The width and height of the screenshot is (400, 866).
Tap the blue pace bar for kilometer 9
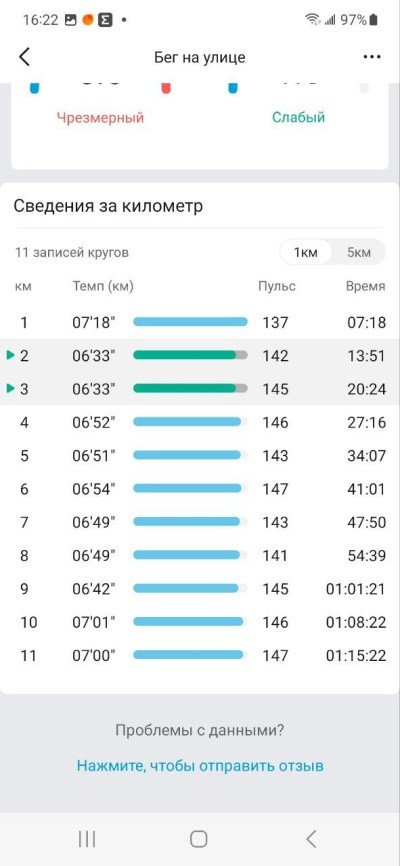coord(190,589)
